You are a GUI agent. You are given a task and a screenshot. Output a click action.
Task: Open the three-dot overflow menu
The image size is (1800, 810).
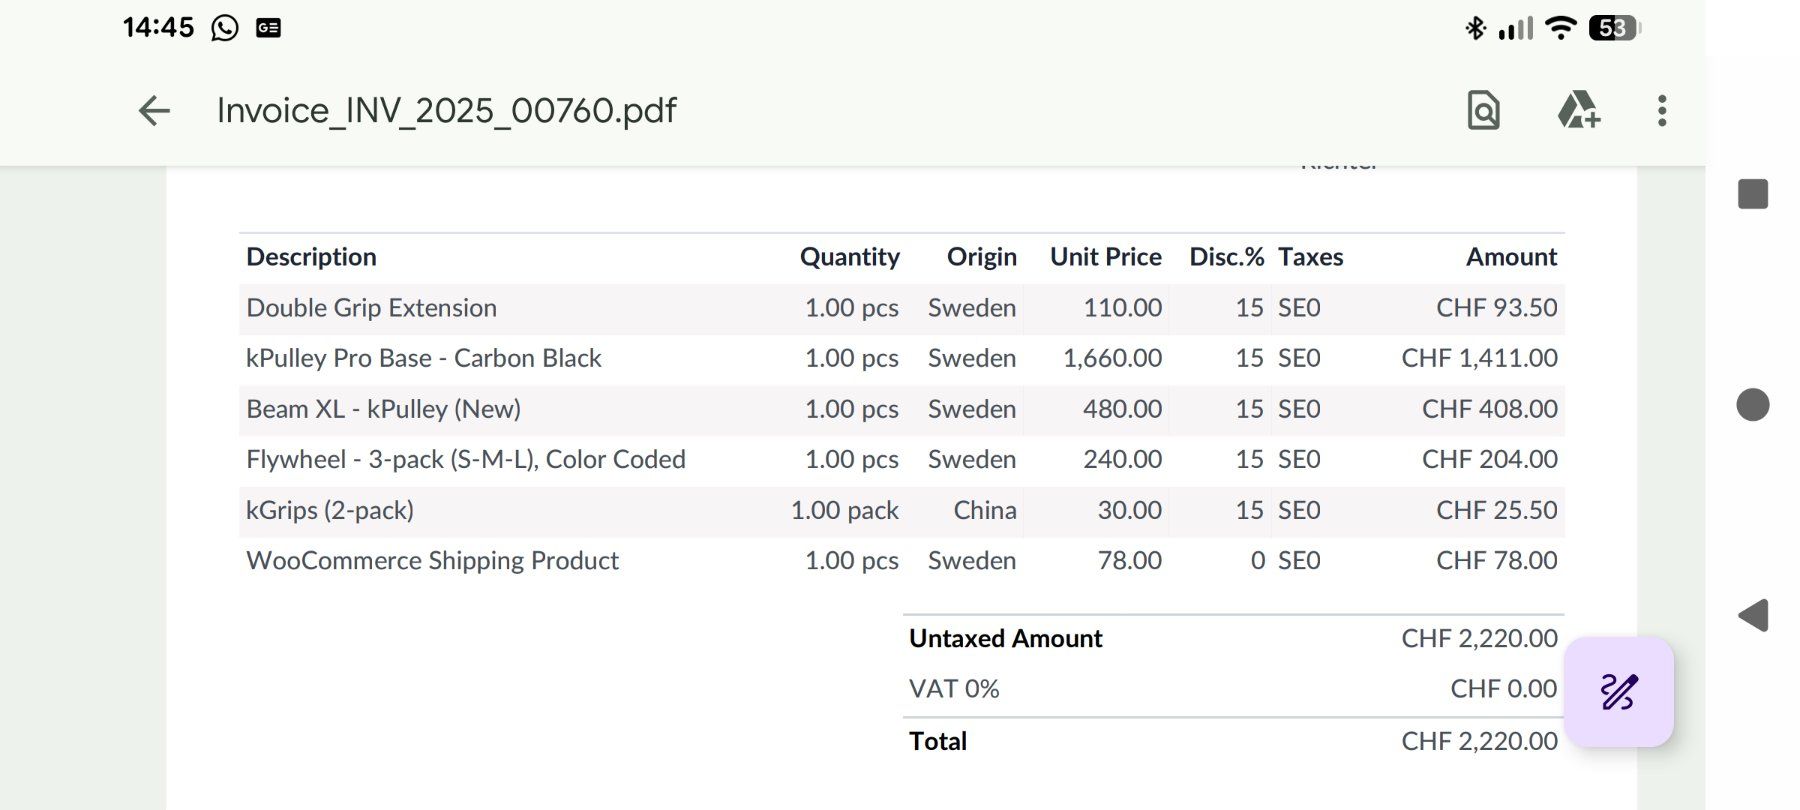[x=1662, y=110]
